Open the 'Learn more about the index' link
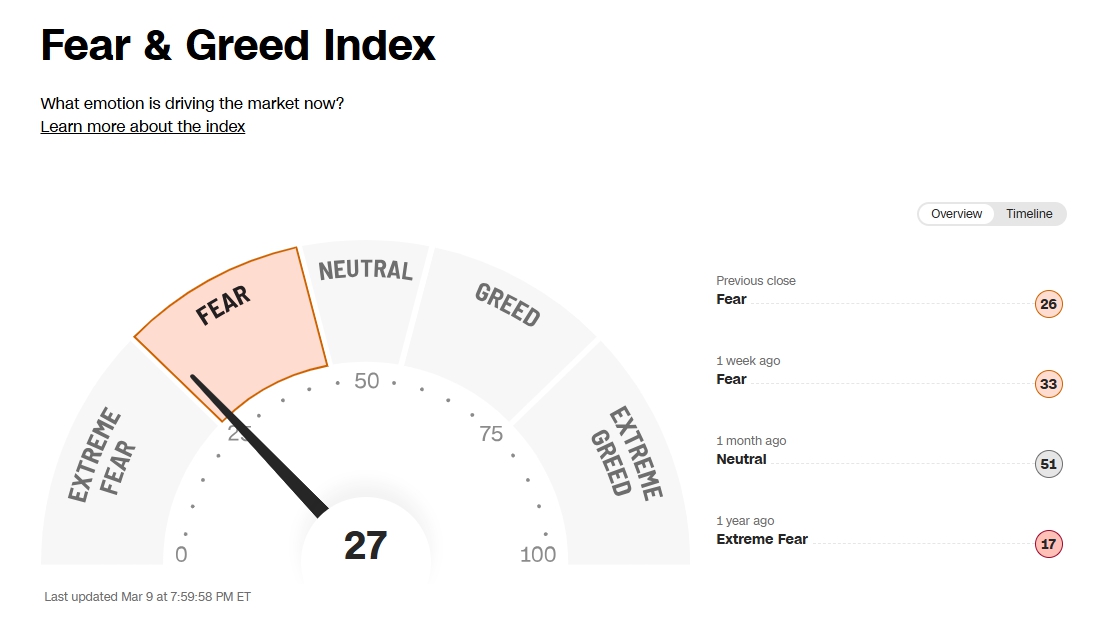 click(x=142, y=127)
